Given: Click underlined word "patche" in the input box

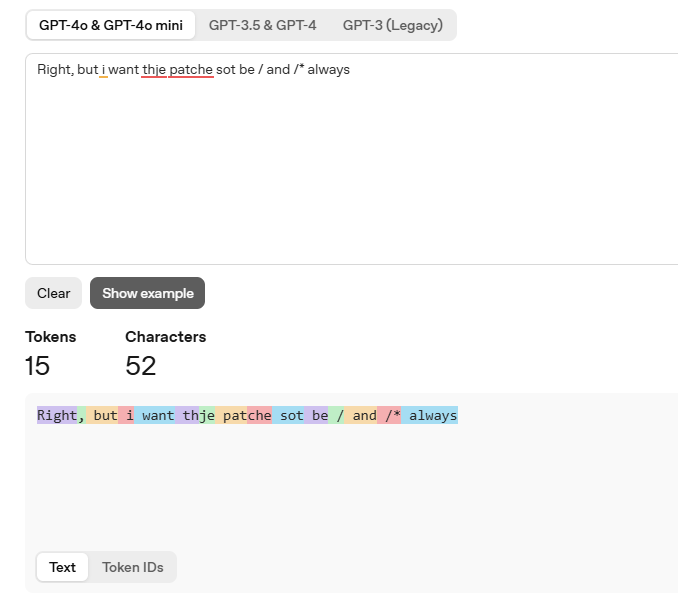Looking at the screenshot, I should pos(191,70).
